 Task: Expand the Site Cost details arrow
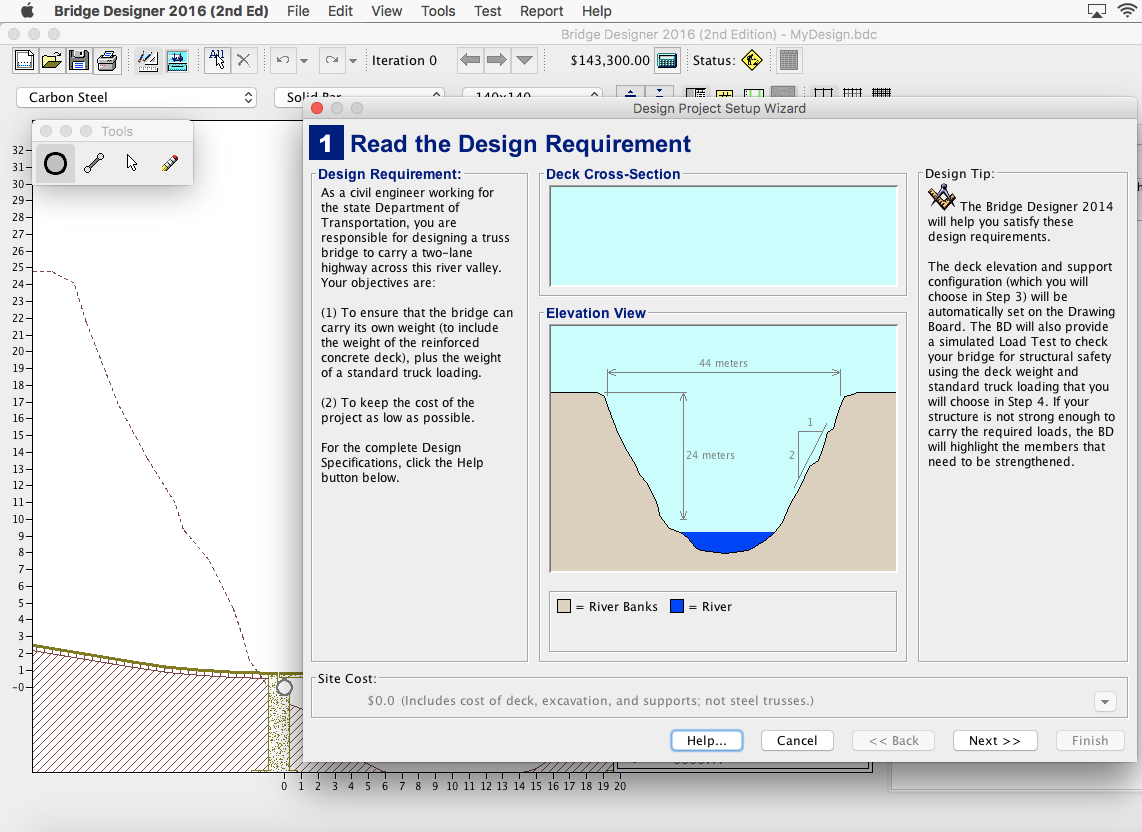coord(1105,702)
